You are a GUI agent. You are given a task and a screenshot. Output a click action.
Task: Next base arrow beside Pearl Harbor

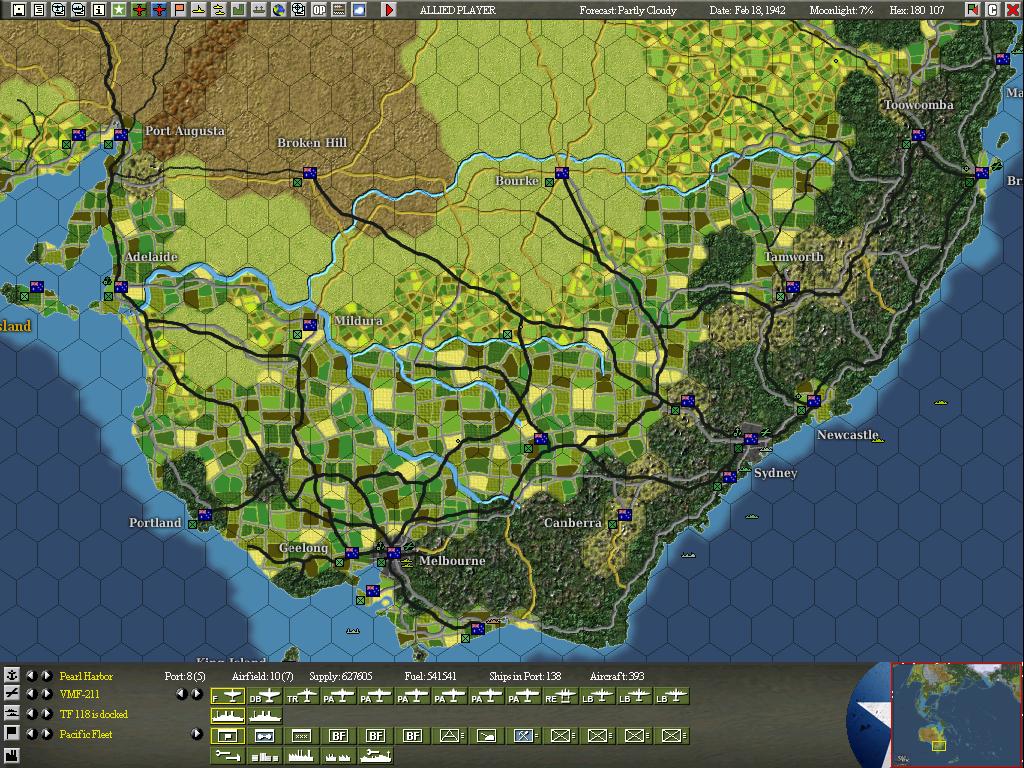pyautogui.click(x=46, y=676)
